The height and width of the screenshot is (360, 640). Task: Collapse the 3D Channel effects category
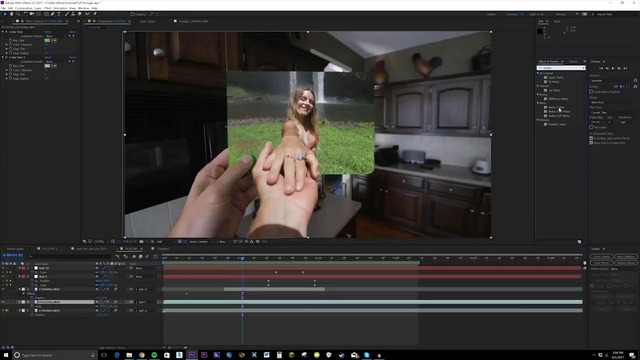[538, 73]
